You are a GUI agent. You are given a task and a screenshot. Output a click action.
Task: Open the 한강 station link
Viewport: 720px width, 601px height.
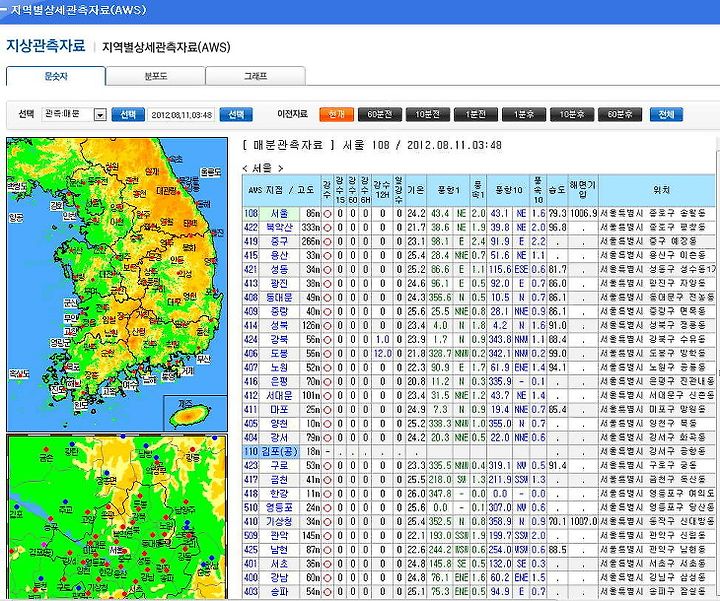coord(279,494)
